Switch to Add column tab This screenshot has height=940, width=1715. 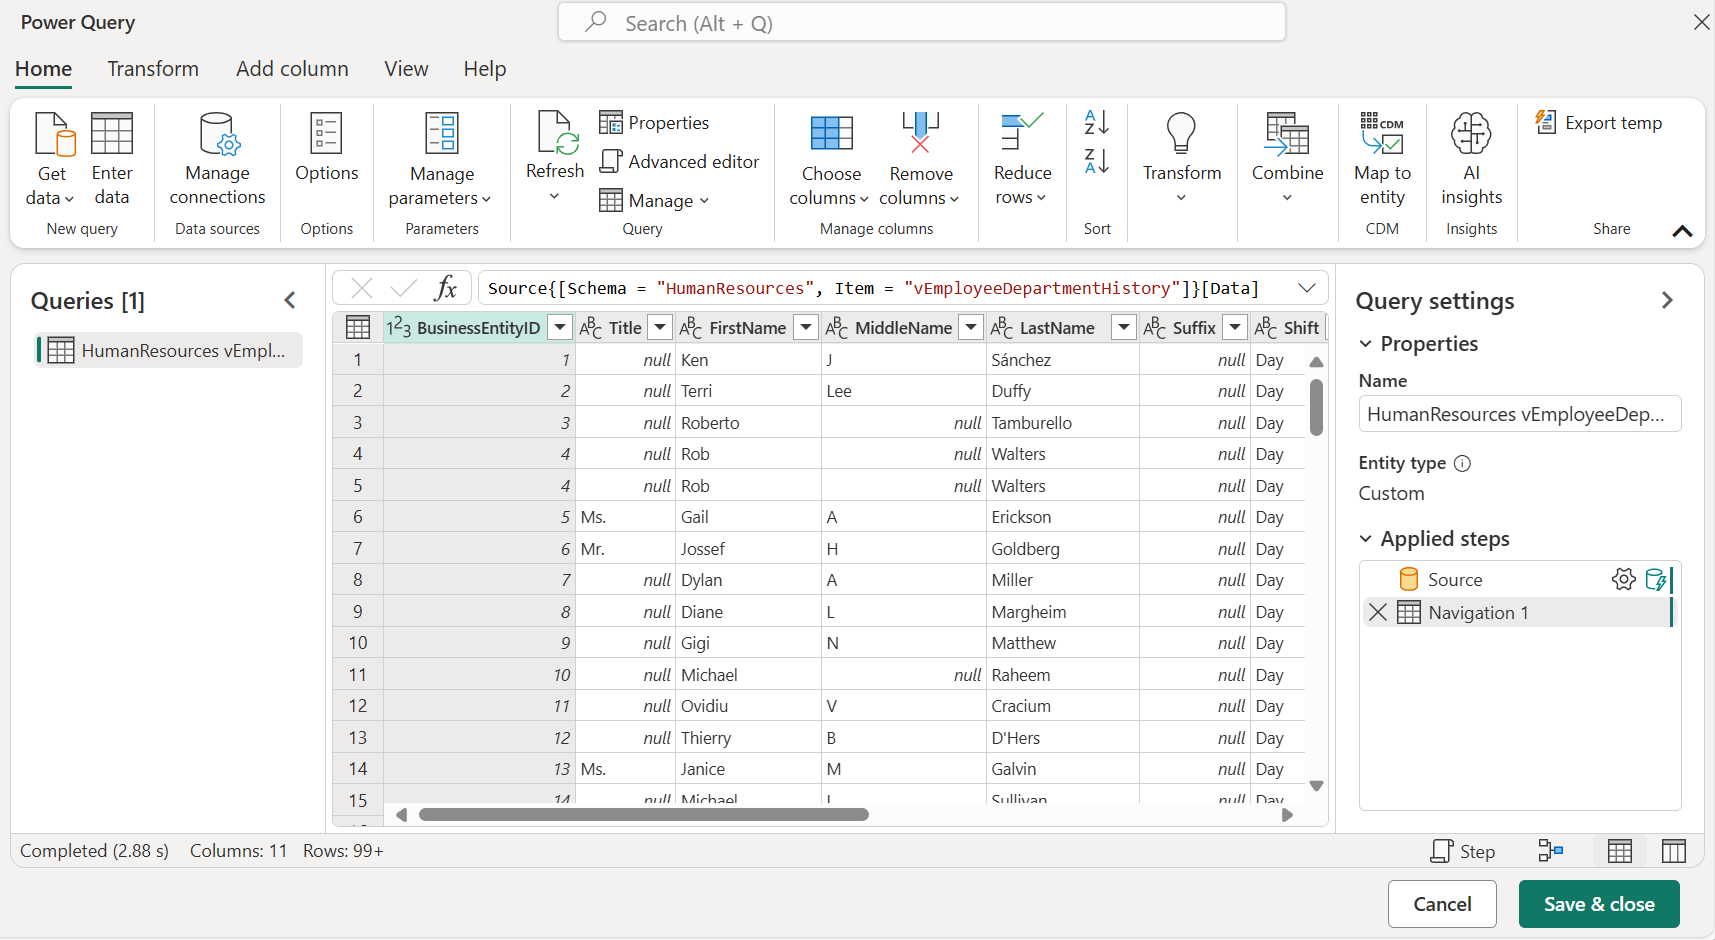[292, 69]
